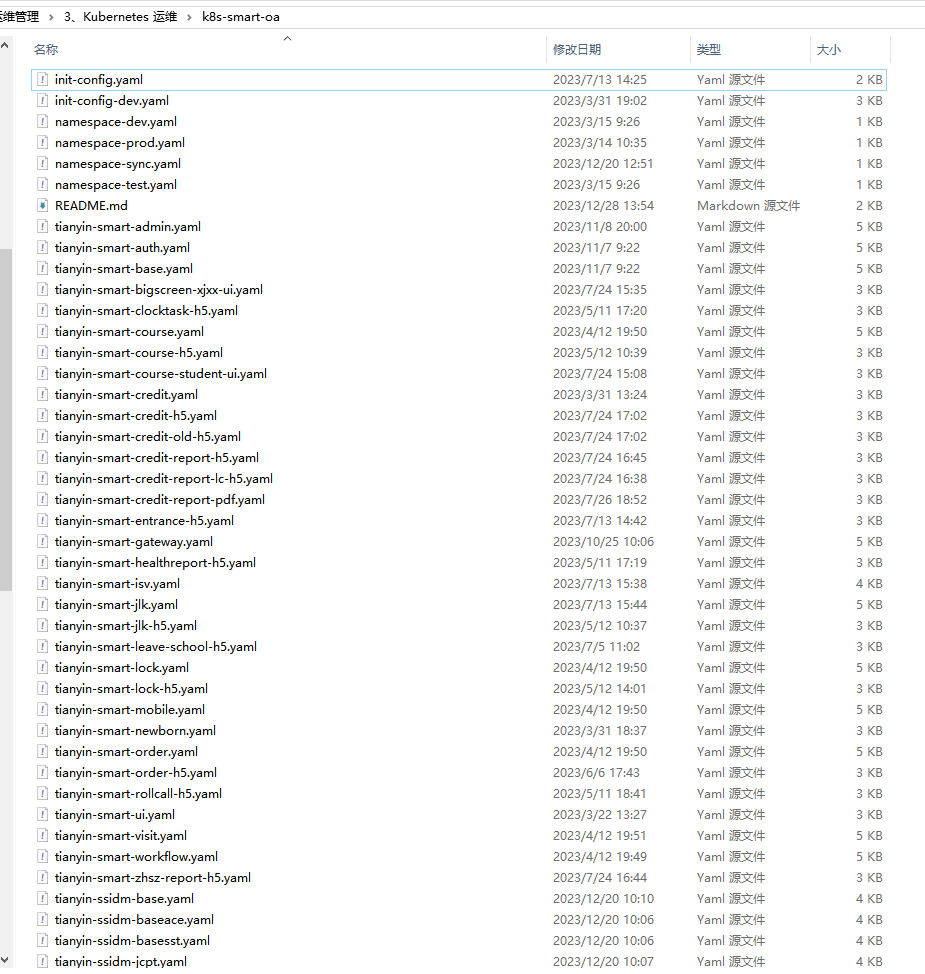Sort files by 大小 column header
The image size is (925, 974).
coord(829,49)
